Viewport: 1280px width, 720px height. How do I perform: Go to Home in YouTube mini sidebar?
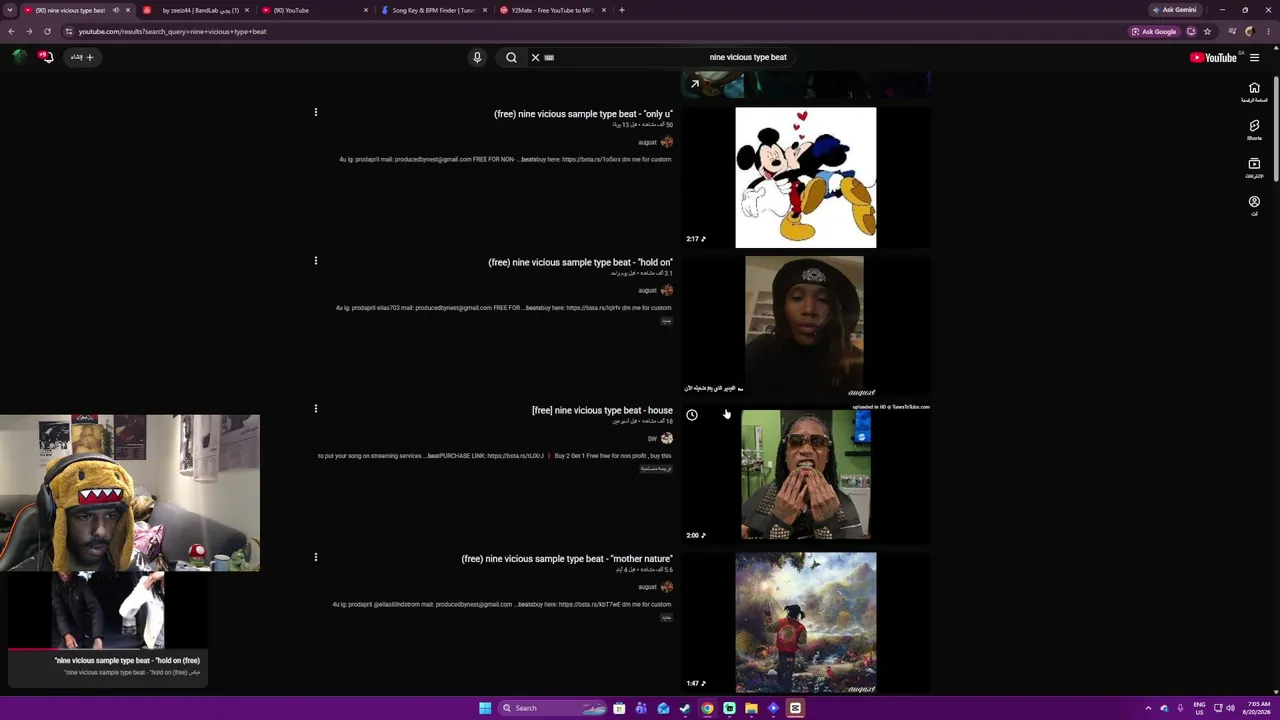(x=1254, y=91)
